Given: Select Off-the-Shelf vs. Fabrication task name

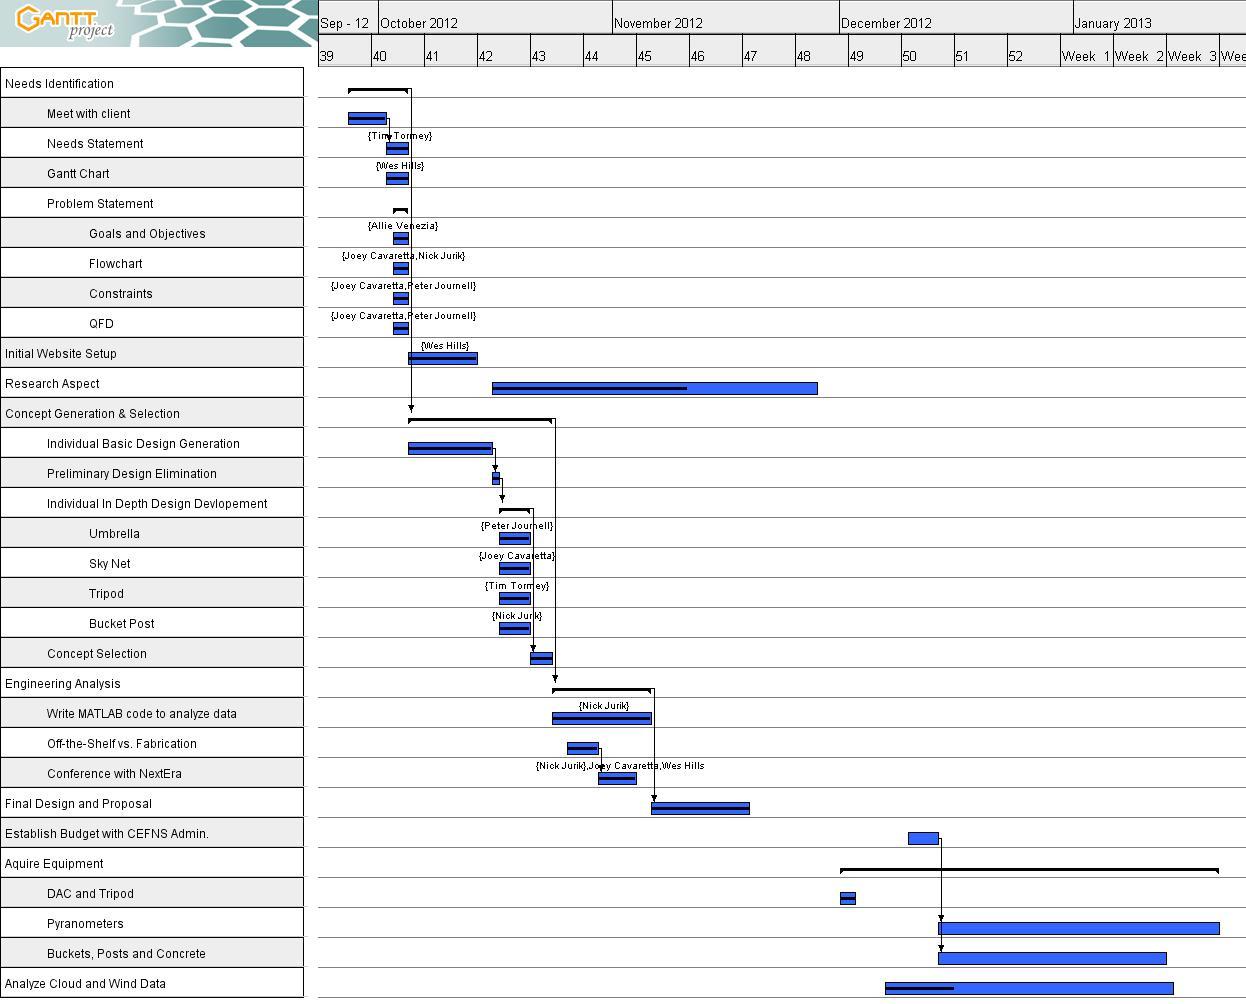Looking at the screenshot, I should click(x=121, y=744).
